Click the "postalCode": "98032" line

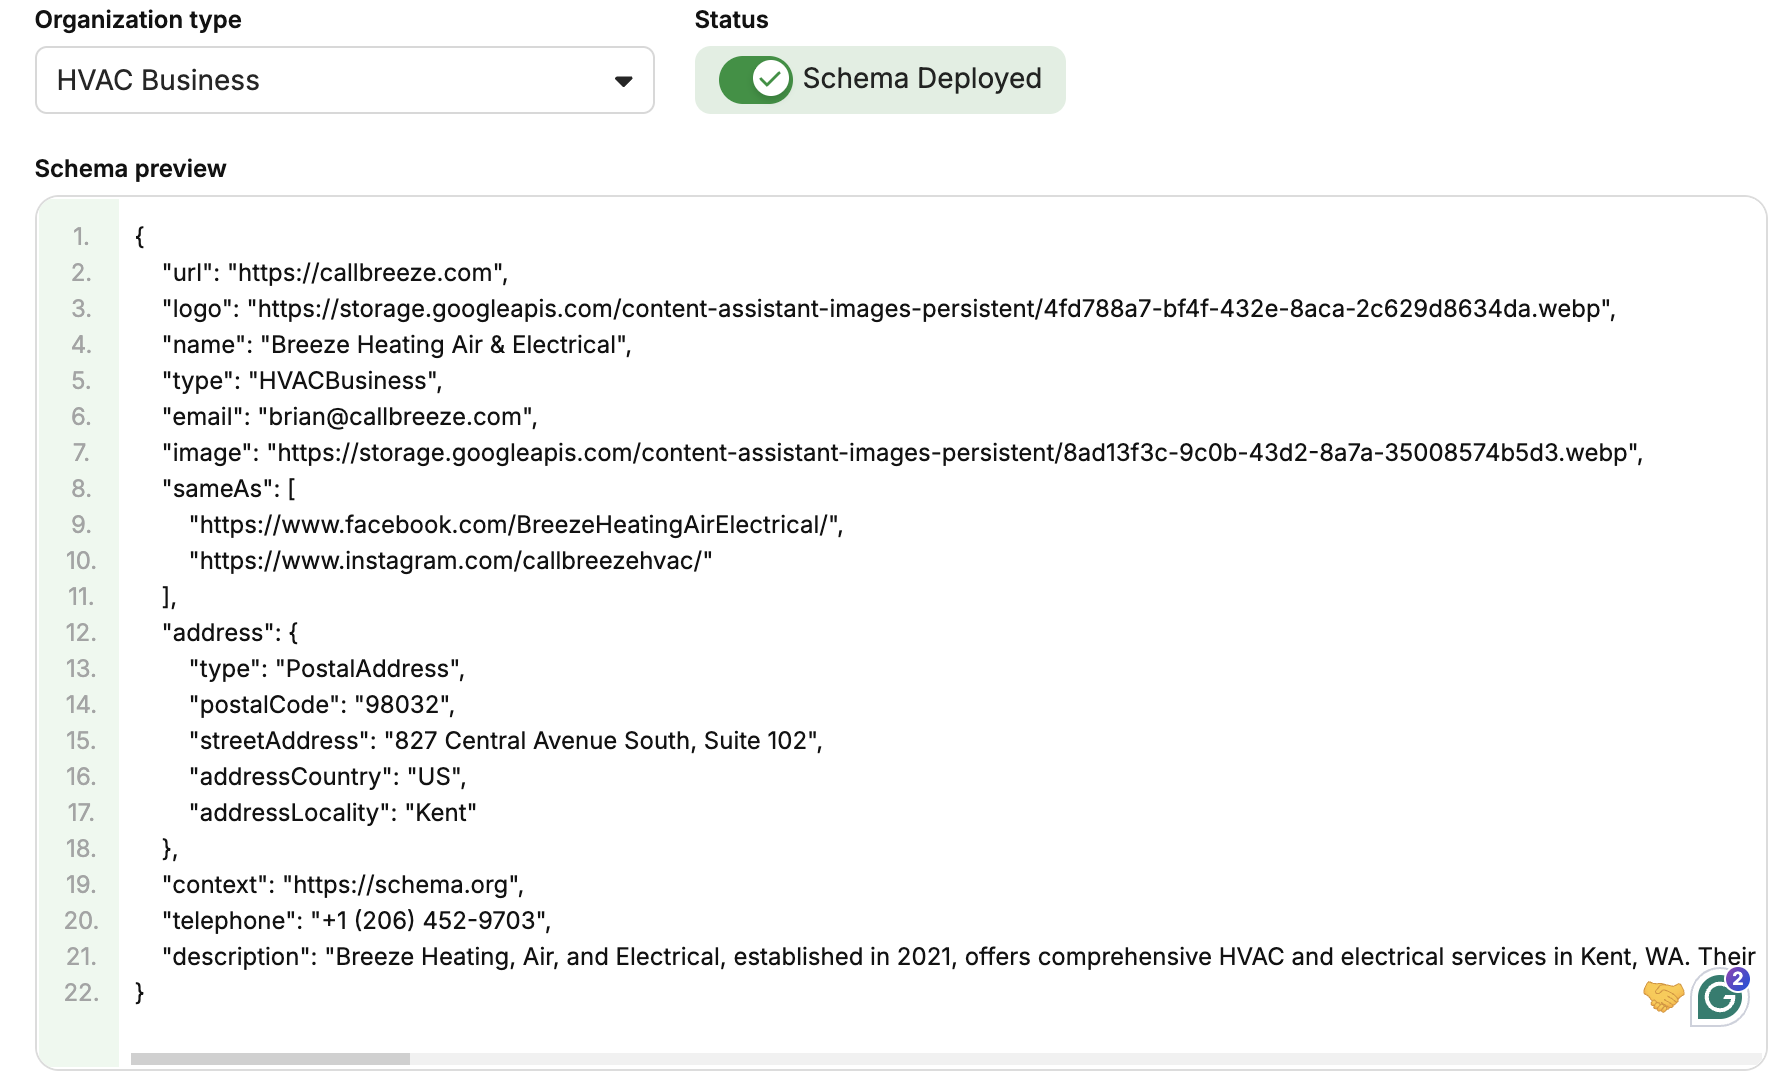pos(322,705)
